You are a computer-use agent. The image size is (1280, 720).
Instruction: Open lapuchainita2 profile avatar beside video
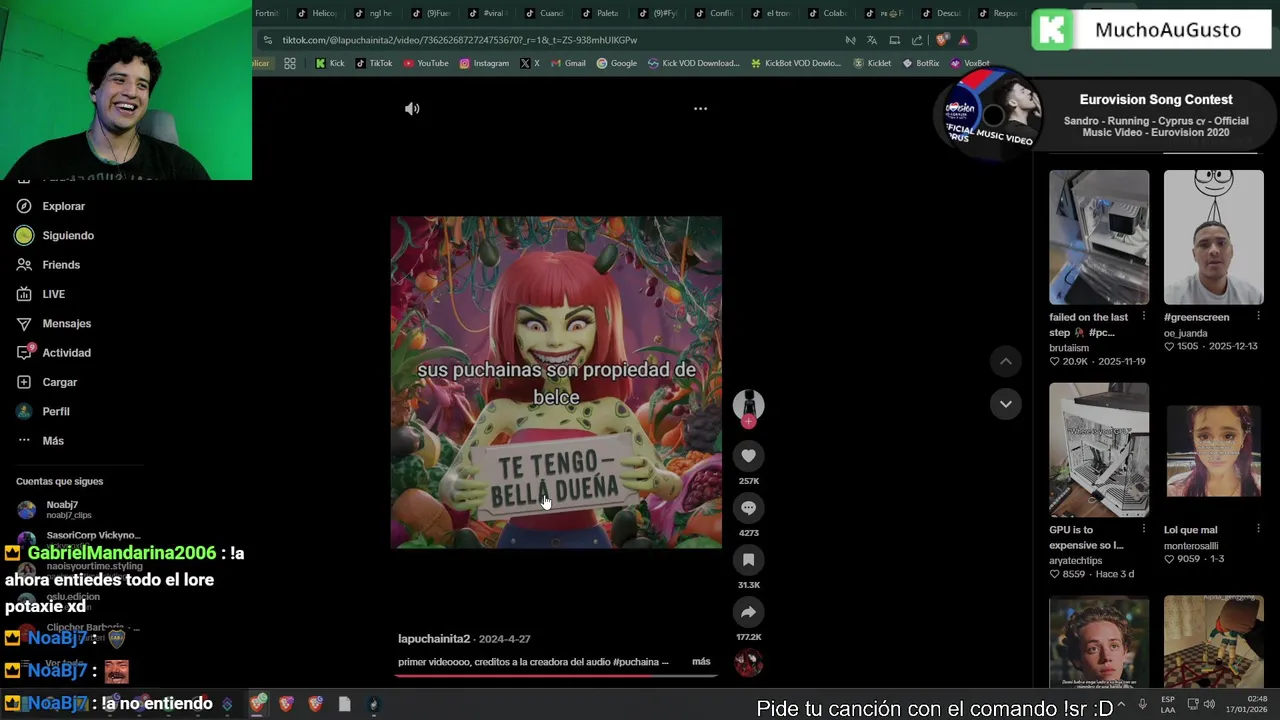pyautogui.click(x=748, y=404)
